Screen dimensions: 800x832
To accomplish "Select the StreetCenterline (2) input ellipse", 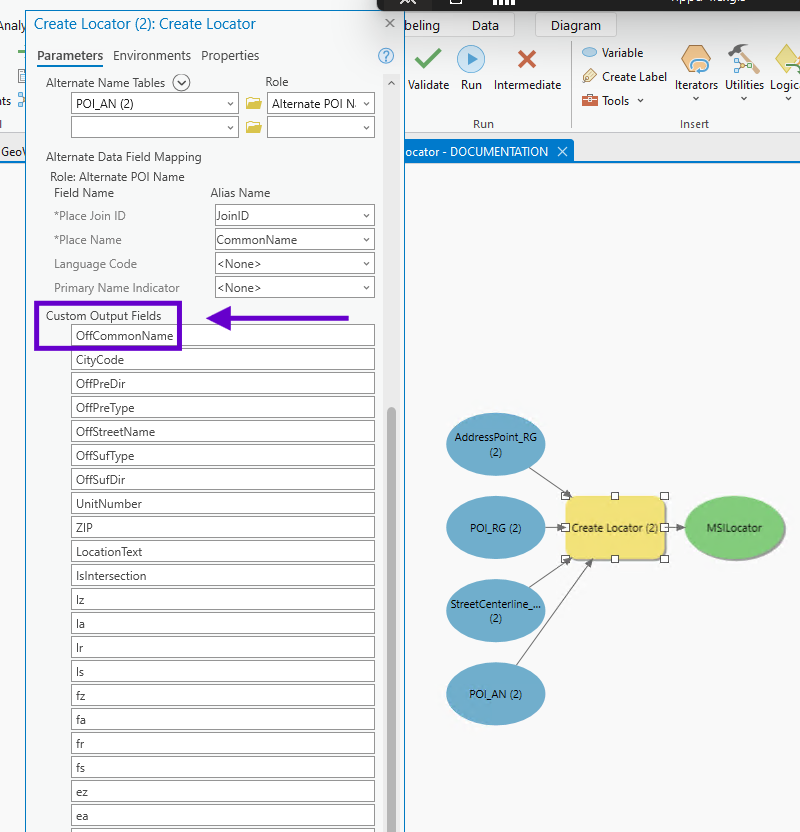I will 495,611.
